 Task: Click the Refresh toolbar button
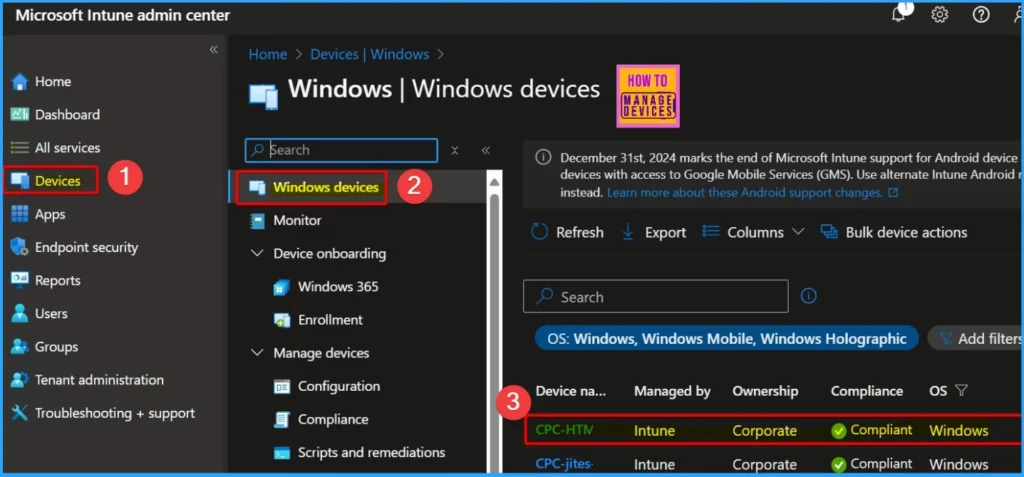[x=567, y=233]
